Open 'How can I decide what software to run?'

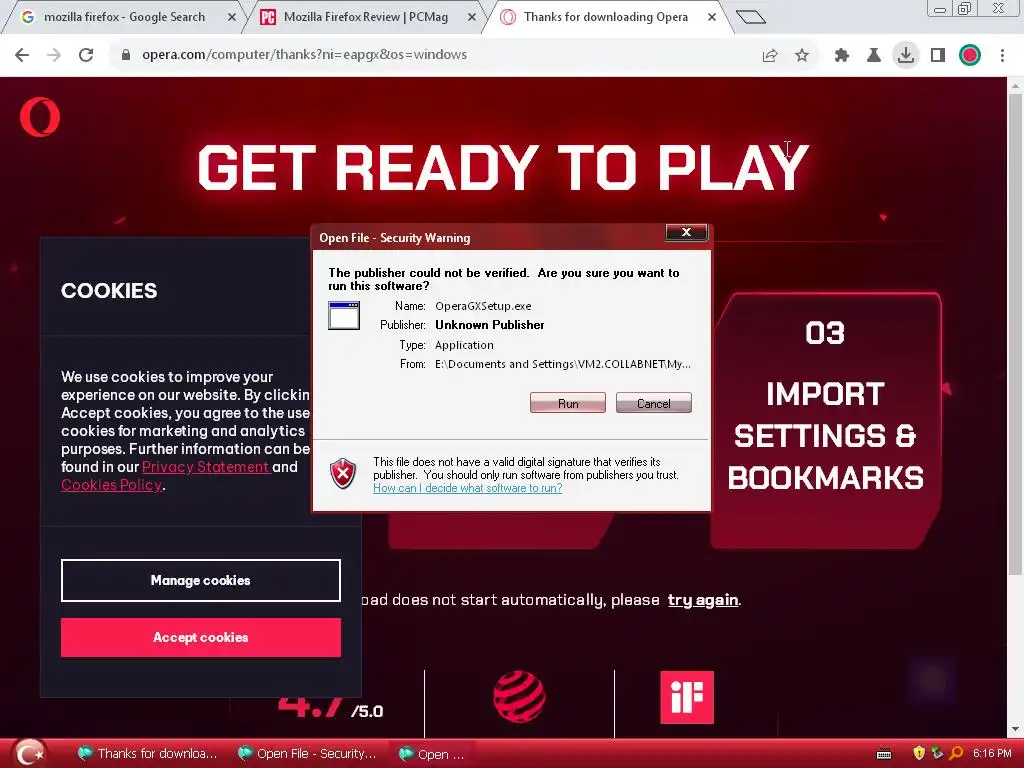468,488
